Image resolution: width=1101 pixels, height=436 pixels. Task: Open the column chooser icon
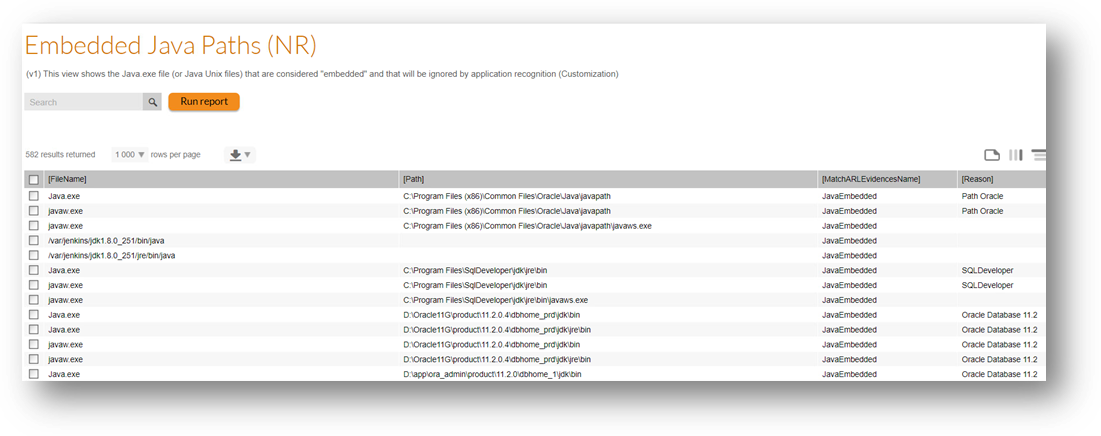pos(1015,155)
